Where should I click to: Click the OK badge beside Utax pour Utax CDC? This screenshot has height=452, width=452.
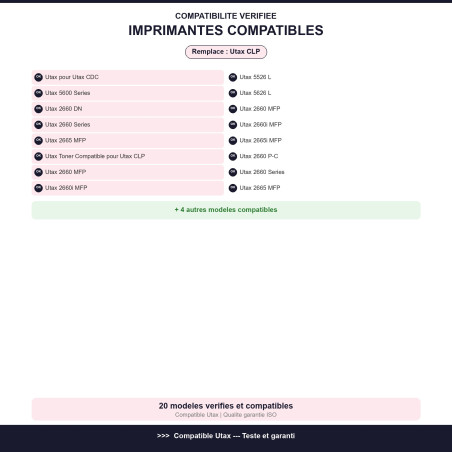(38, 77)
